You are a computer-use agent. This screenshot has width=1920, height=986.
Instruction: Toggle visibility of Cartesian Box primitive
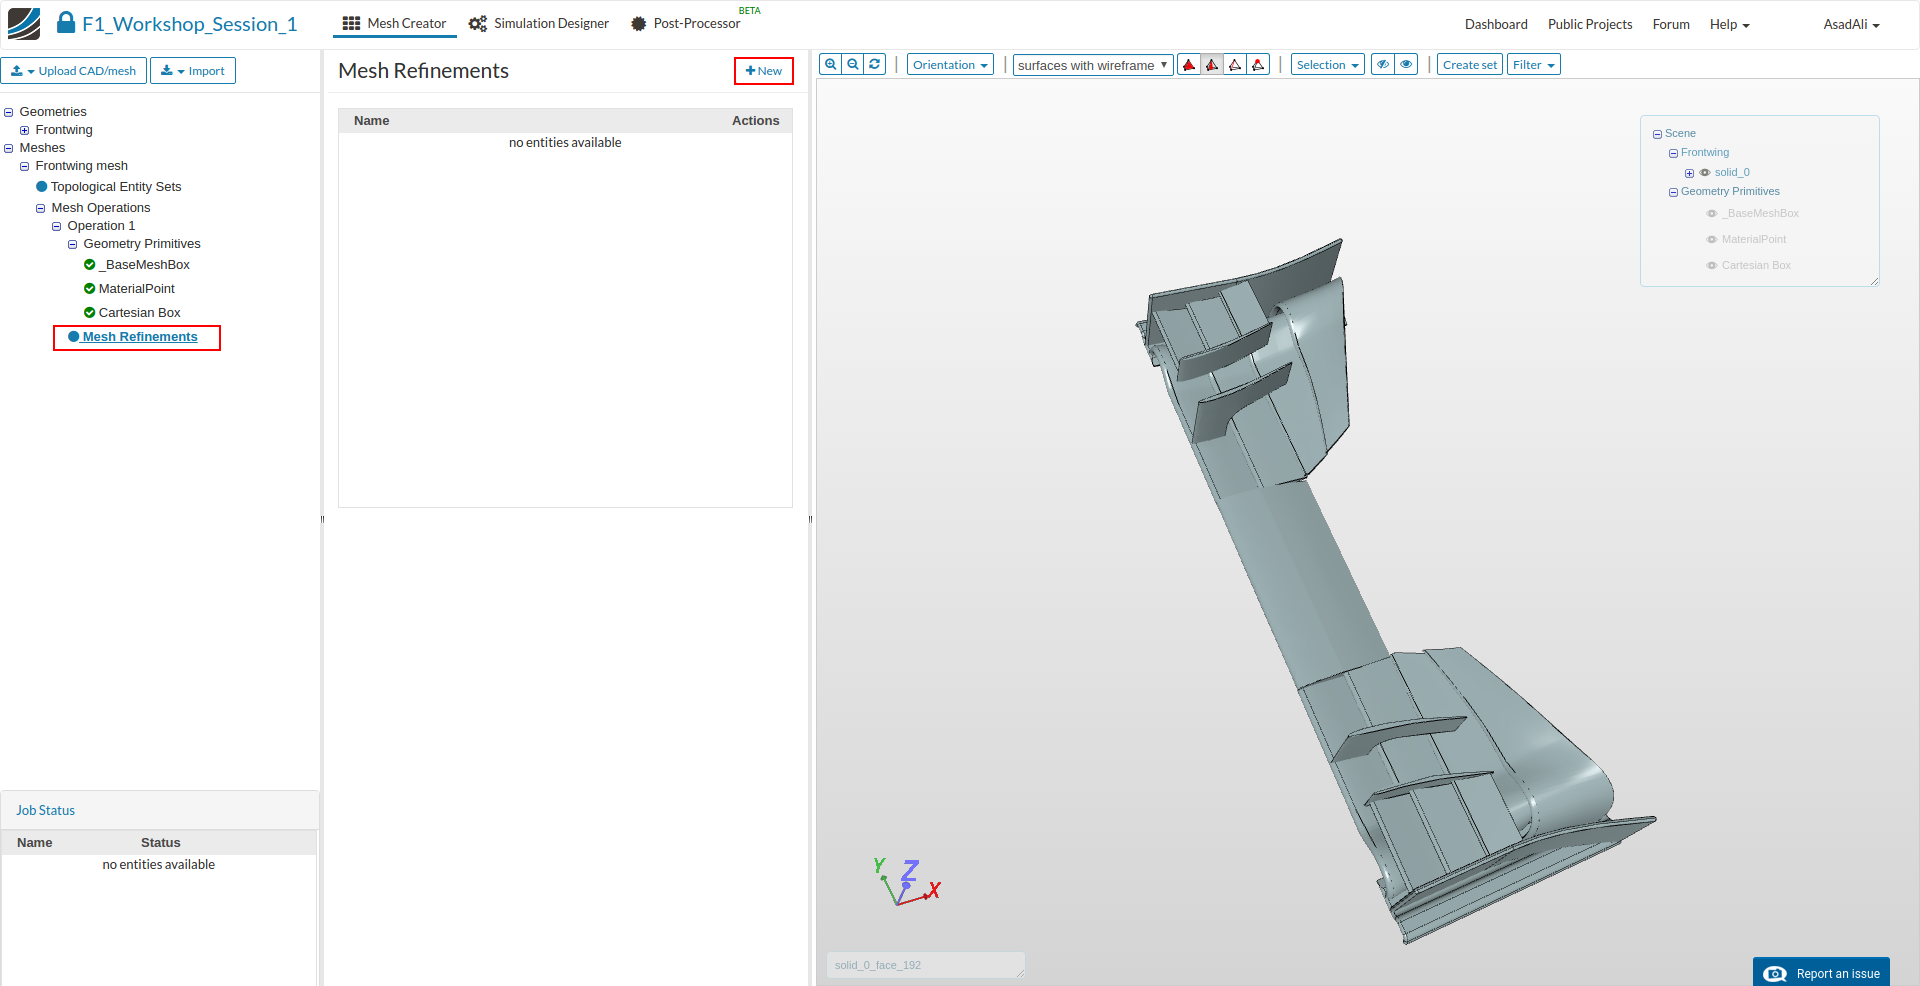tap(1711, 266)
